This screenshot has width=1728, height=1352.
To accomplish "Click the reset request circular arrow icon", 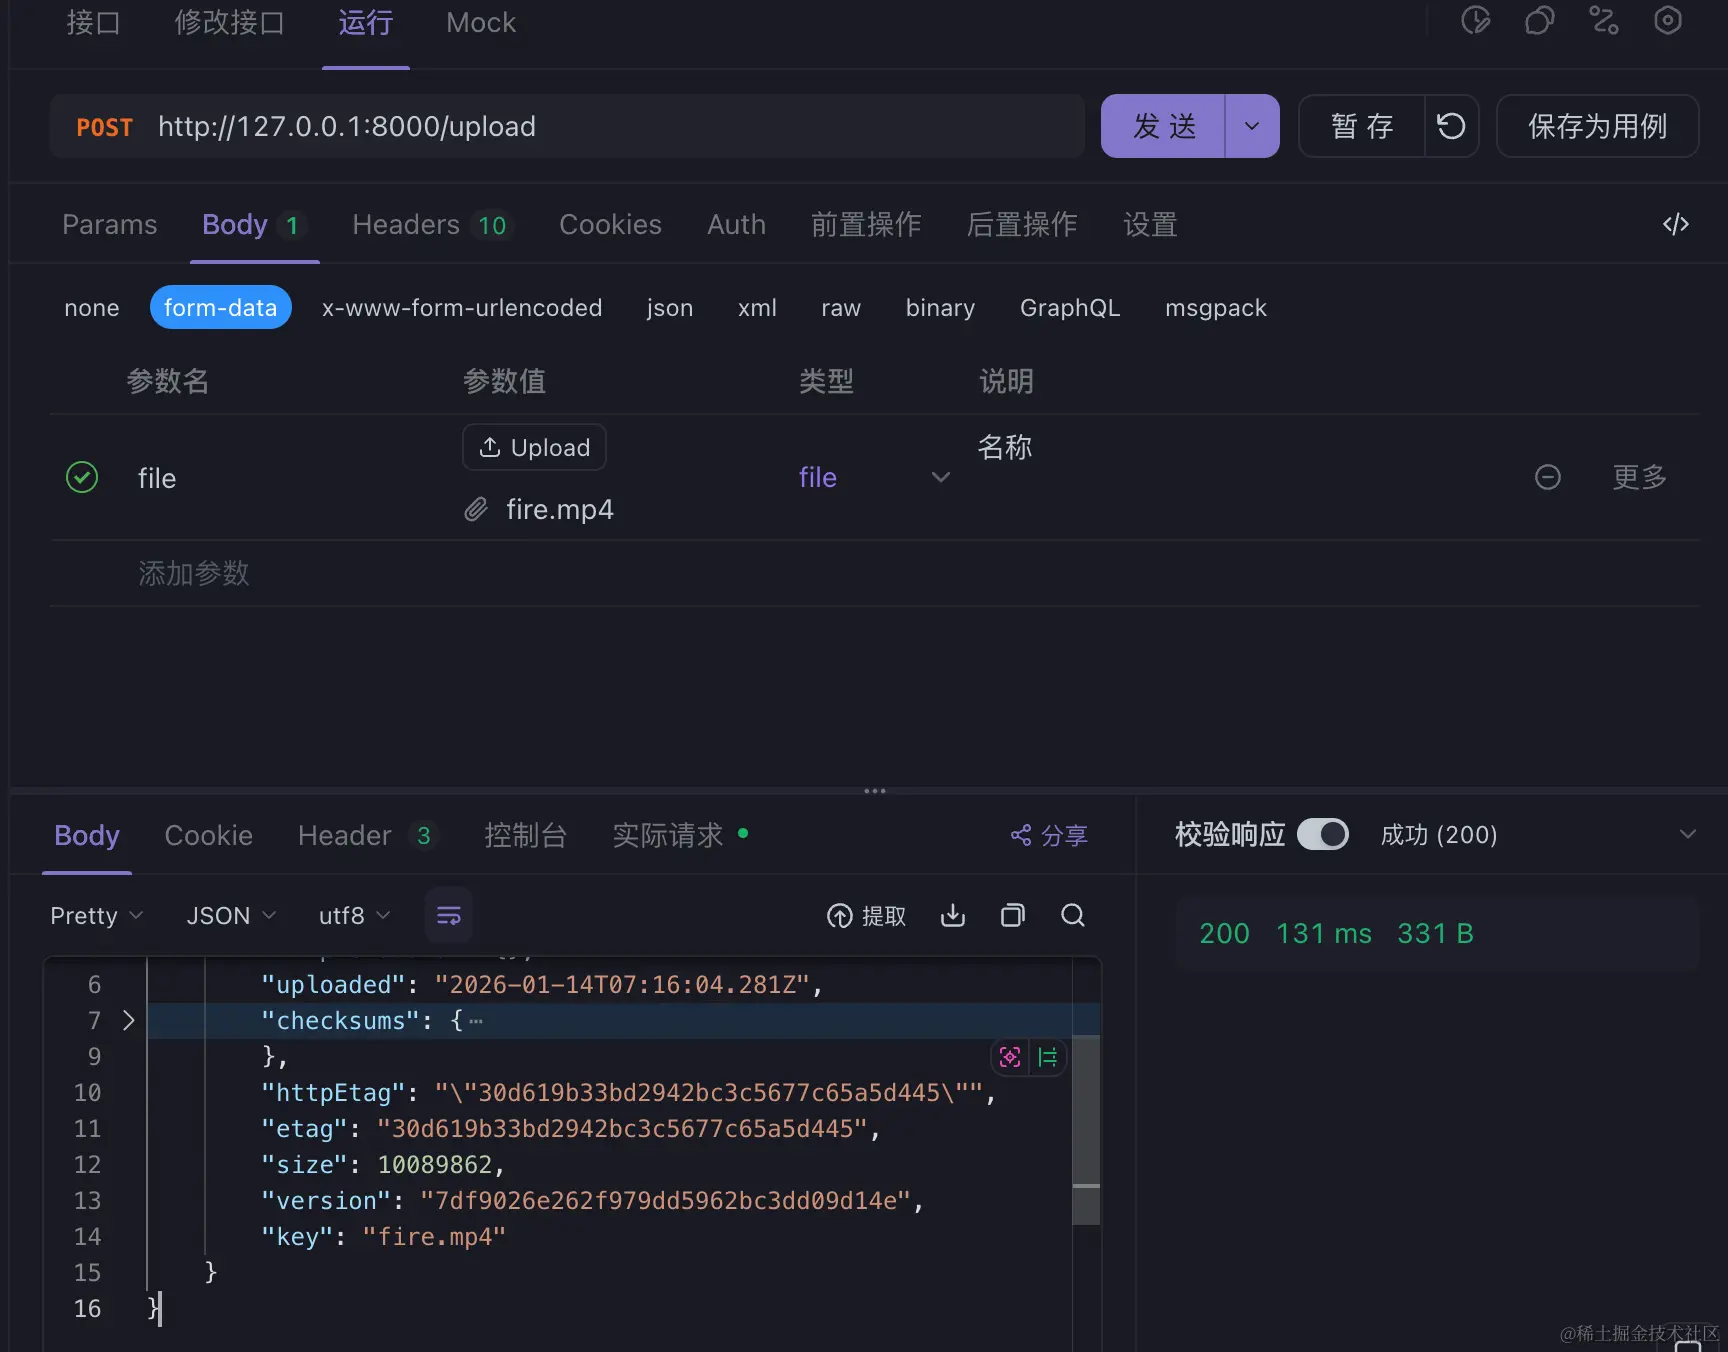I will click(1451, 126).
